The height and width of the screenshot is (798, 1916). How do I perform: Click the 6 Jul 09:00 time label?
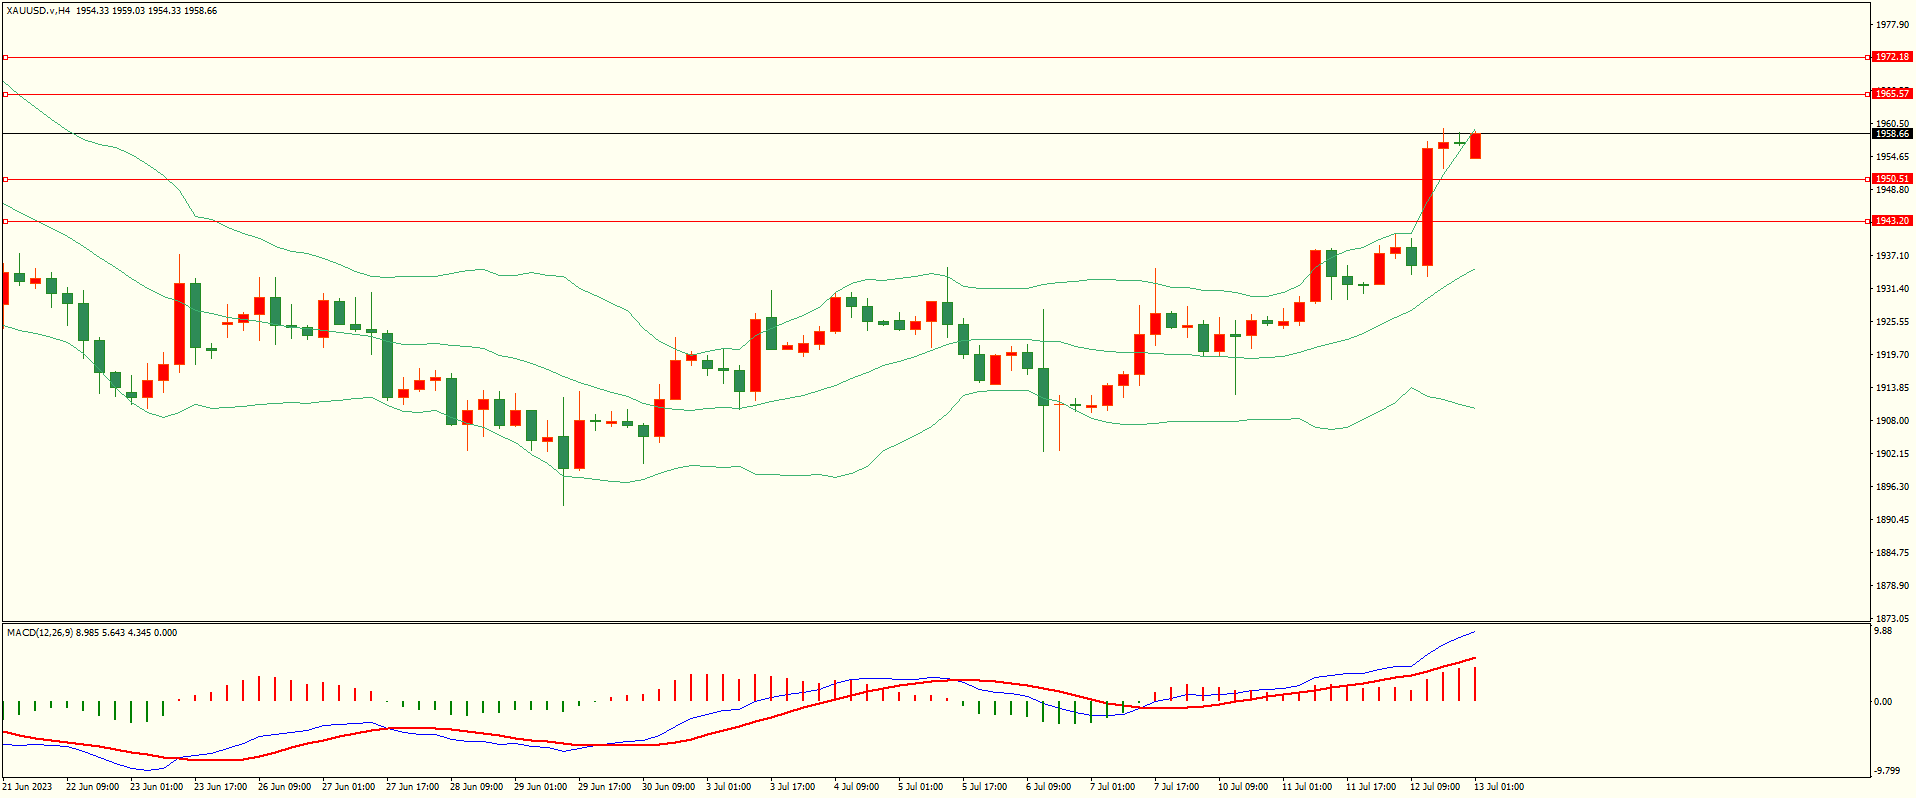click(x=1048, y=787)
